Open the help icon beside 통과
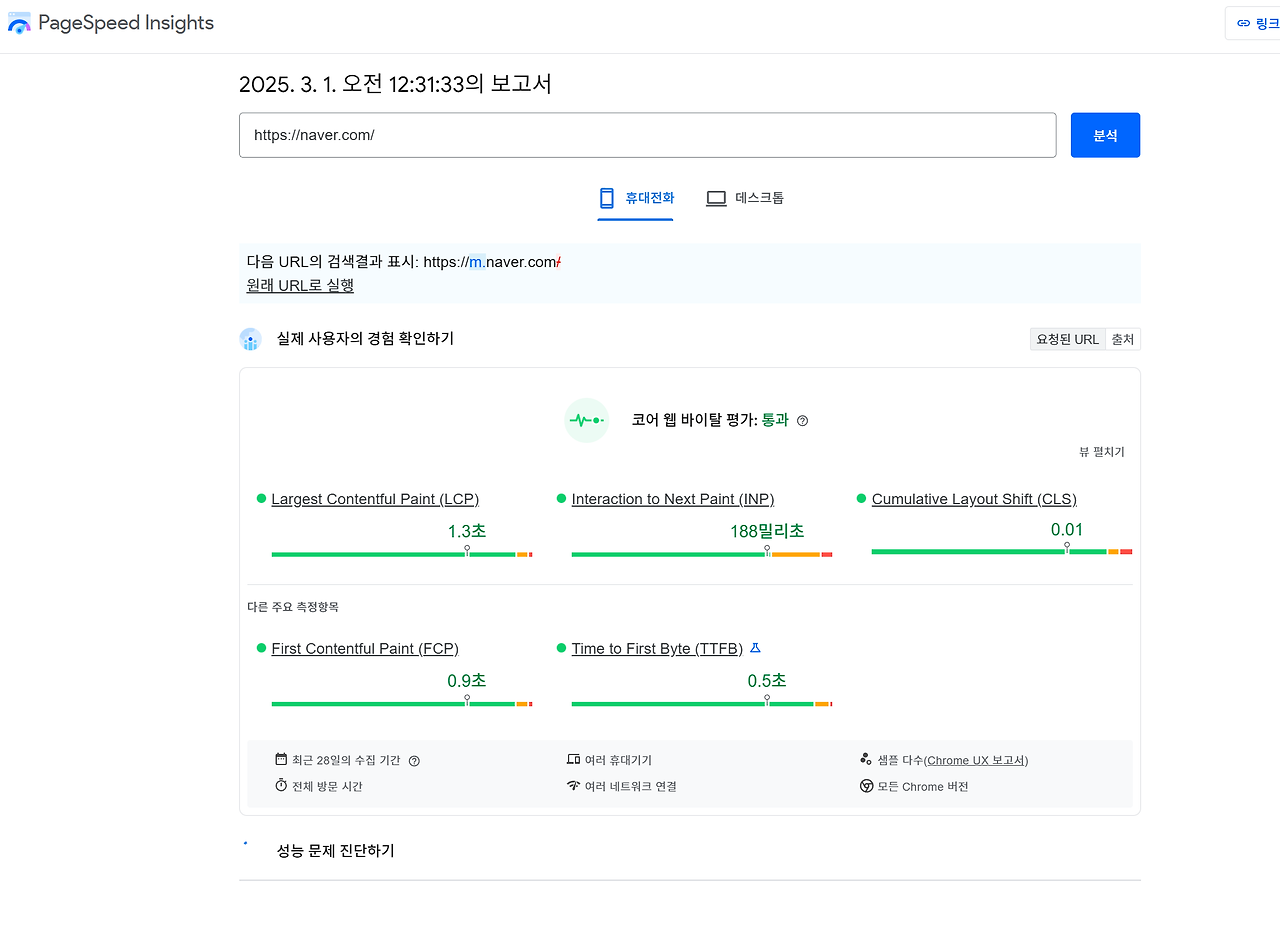Screen dimensions: 1280x929 click(x=802, y=421)
